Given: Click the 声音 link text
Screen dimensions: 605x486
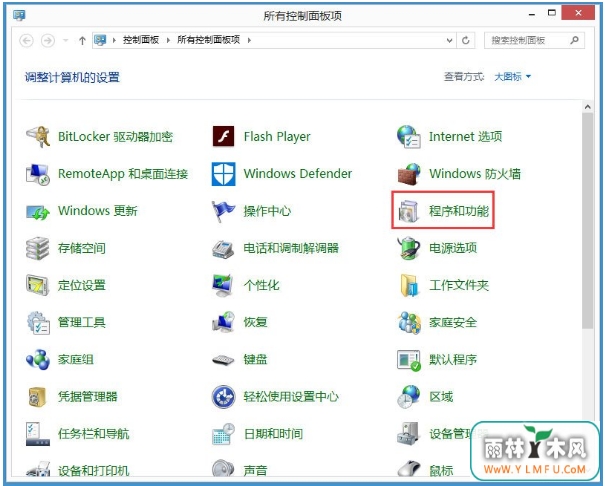Looking at the screenshot, I should coord(255,471).
